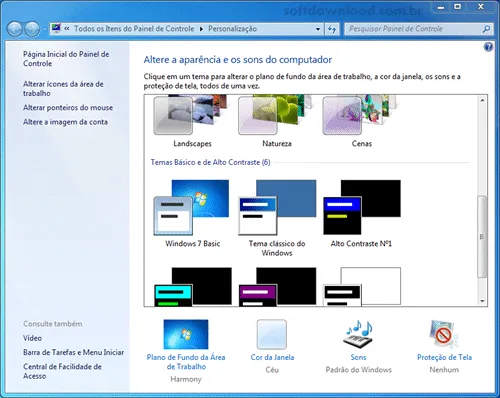500x398 pixels.
Task: Open Alterar ponteiros do mouse
Action: (x=68, y=108)
